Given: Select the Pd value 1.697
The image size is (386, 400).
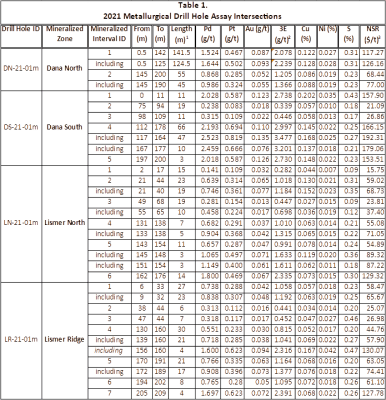Looking at the screenshot, I should point(210,393).
